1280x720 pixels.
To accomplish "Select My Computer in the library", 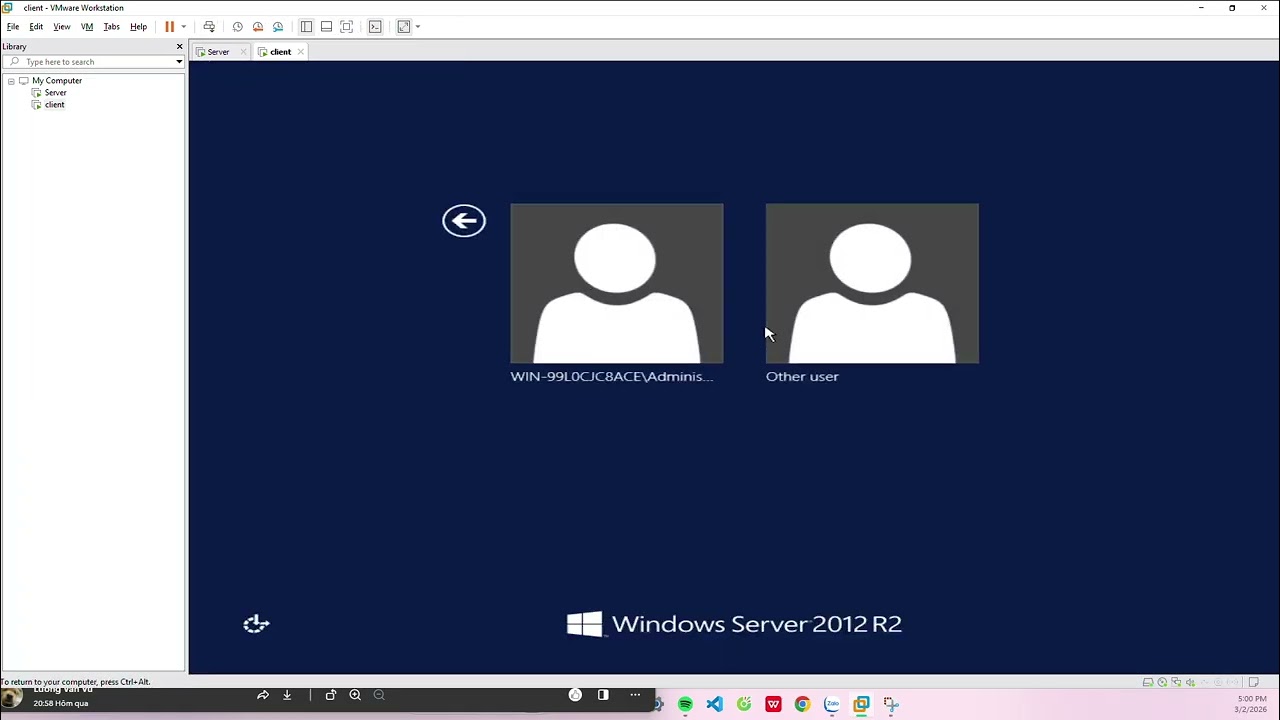I will click(57, 81).
